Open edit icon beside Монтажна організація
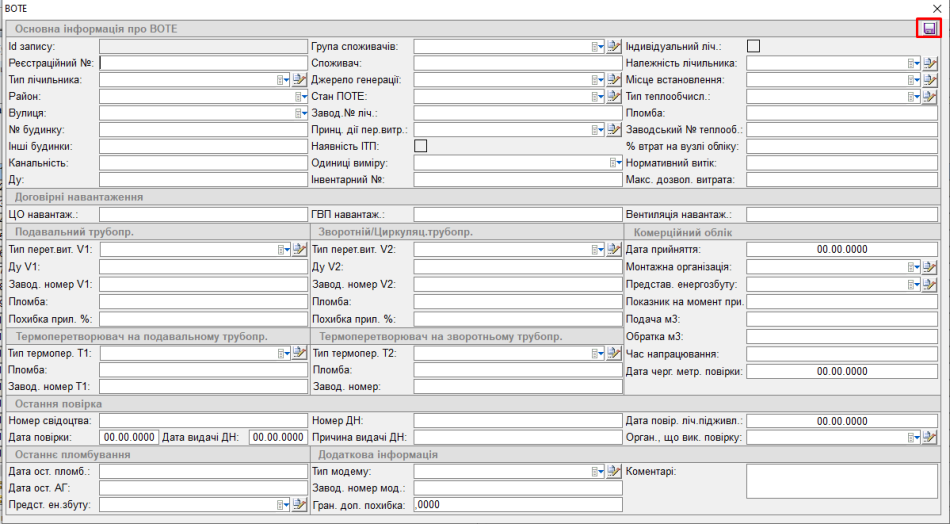The image size is (950, 524). coord(930,268)
